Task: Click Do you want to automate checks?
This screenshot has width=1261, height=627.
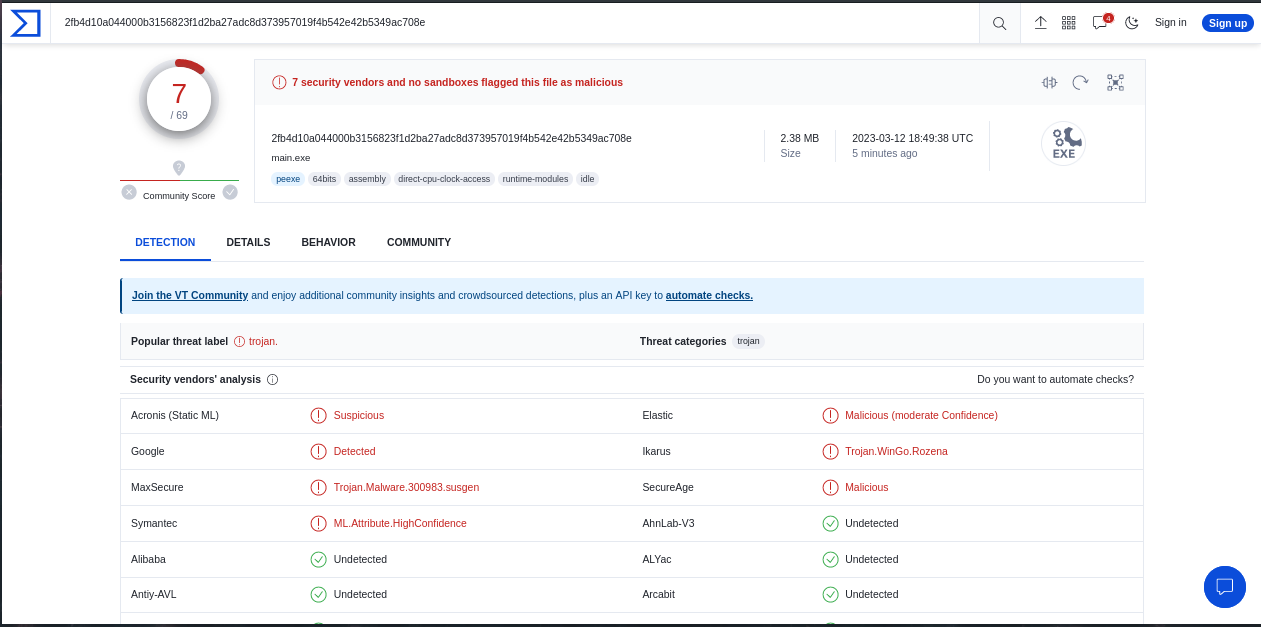Action: [x=1055, y=379]
